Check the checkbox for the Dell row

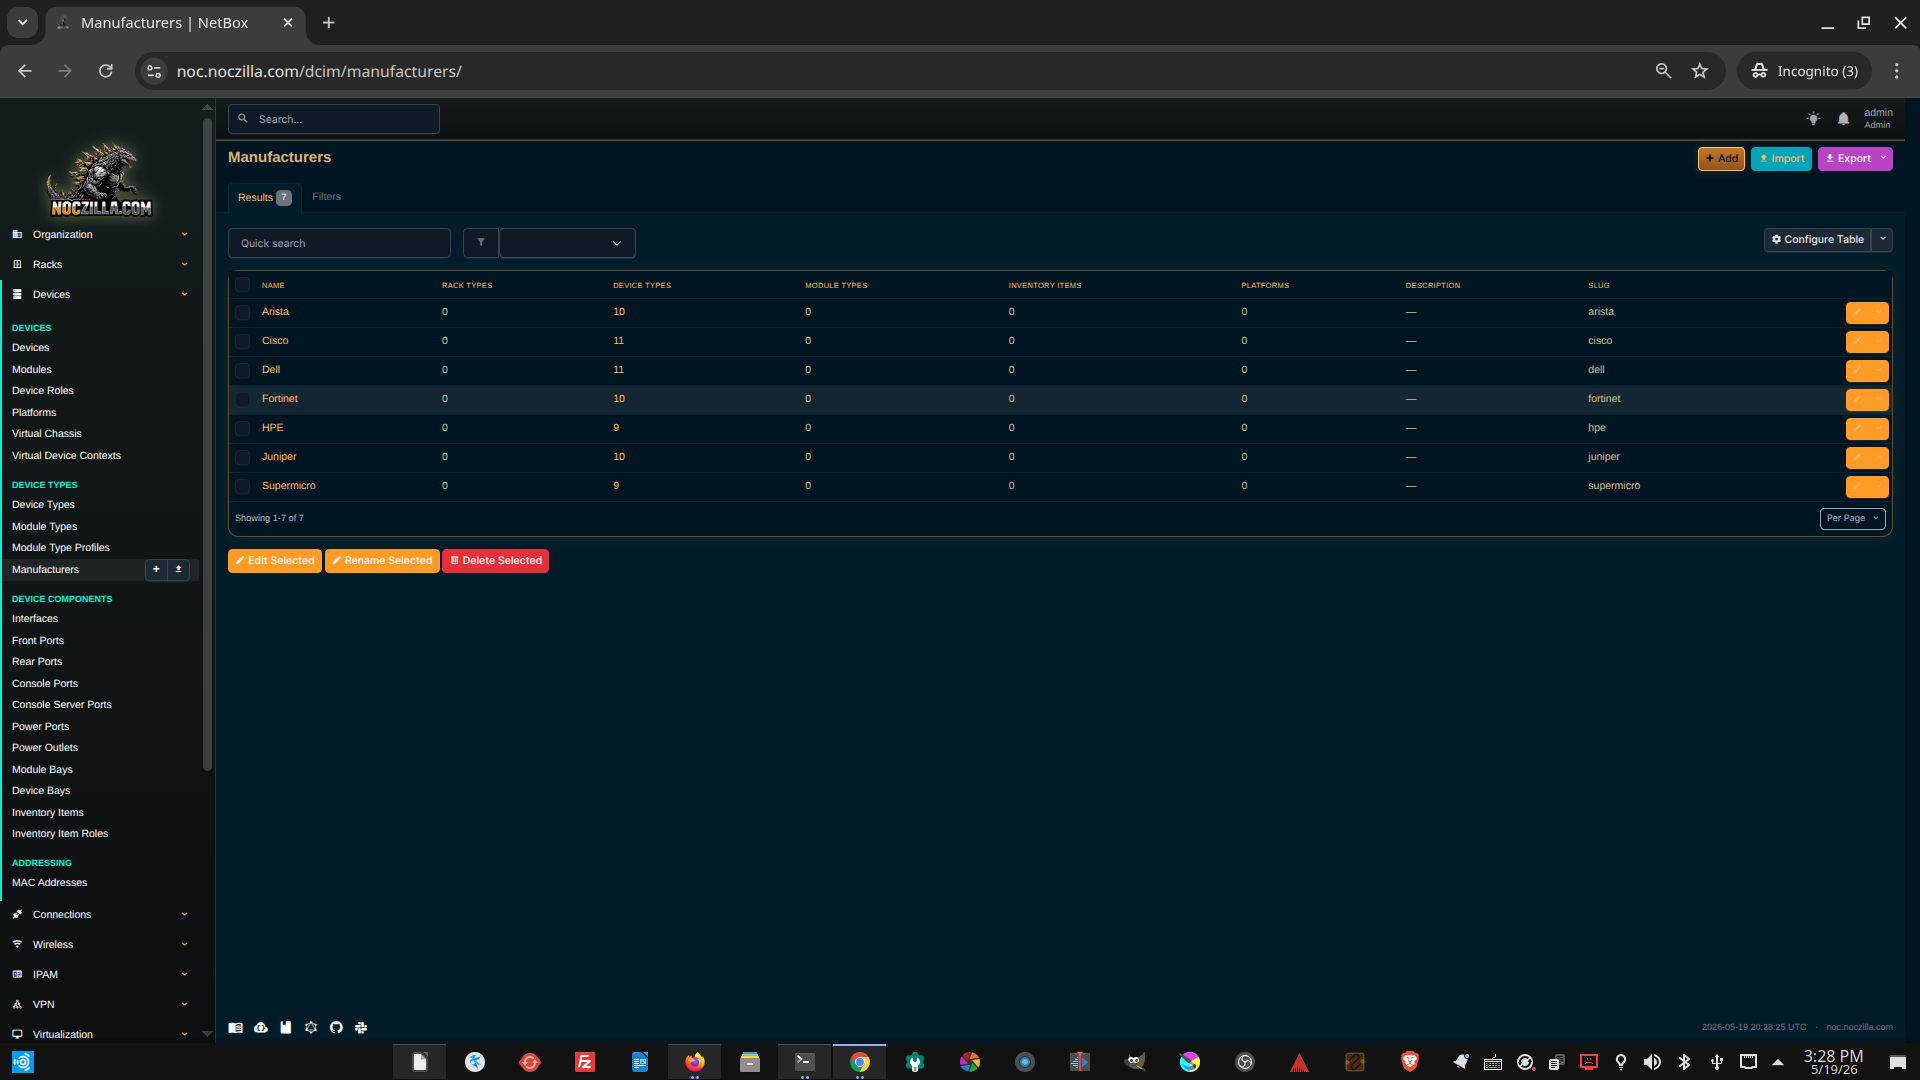point(242,371)
